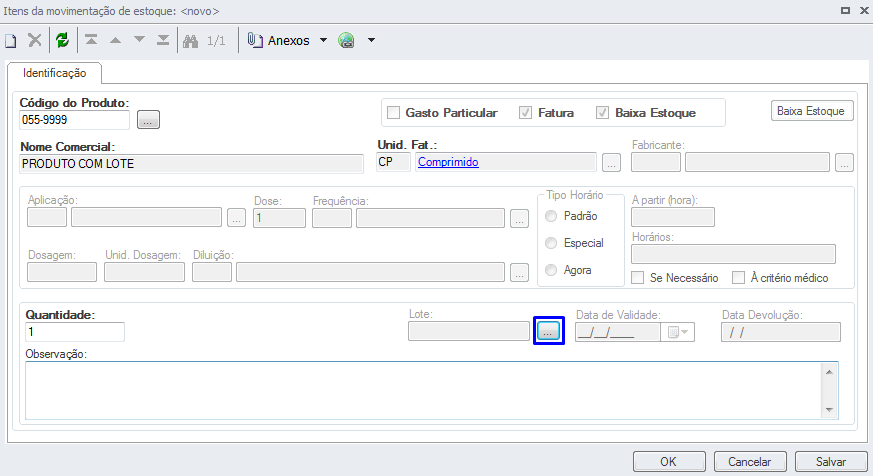Click the Anexos paperclip icon
Viewport: 873px width, 476px height.
pyautogui.click(x=254, y=40)
